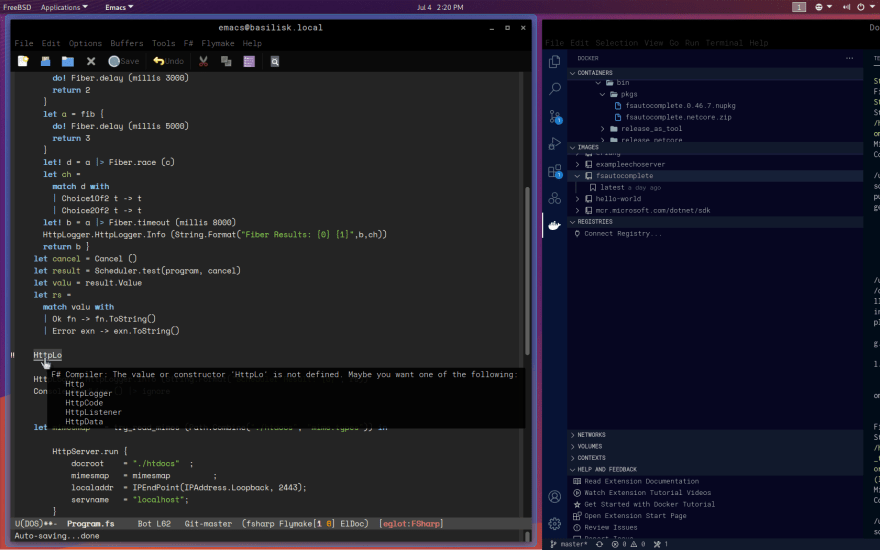Viewport: 880px width, 550px height.
Task: Expand the release_as_tool folder
Action: 603,129
